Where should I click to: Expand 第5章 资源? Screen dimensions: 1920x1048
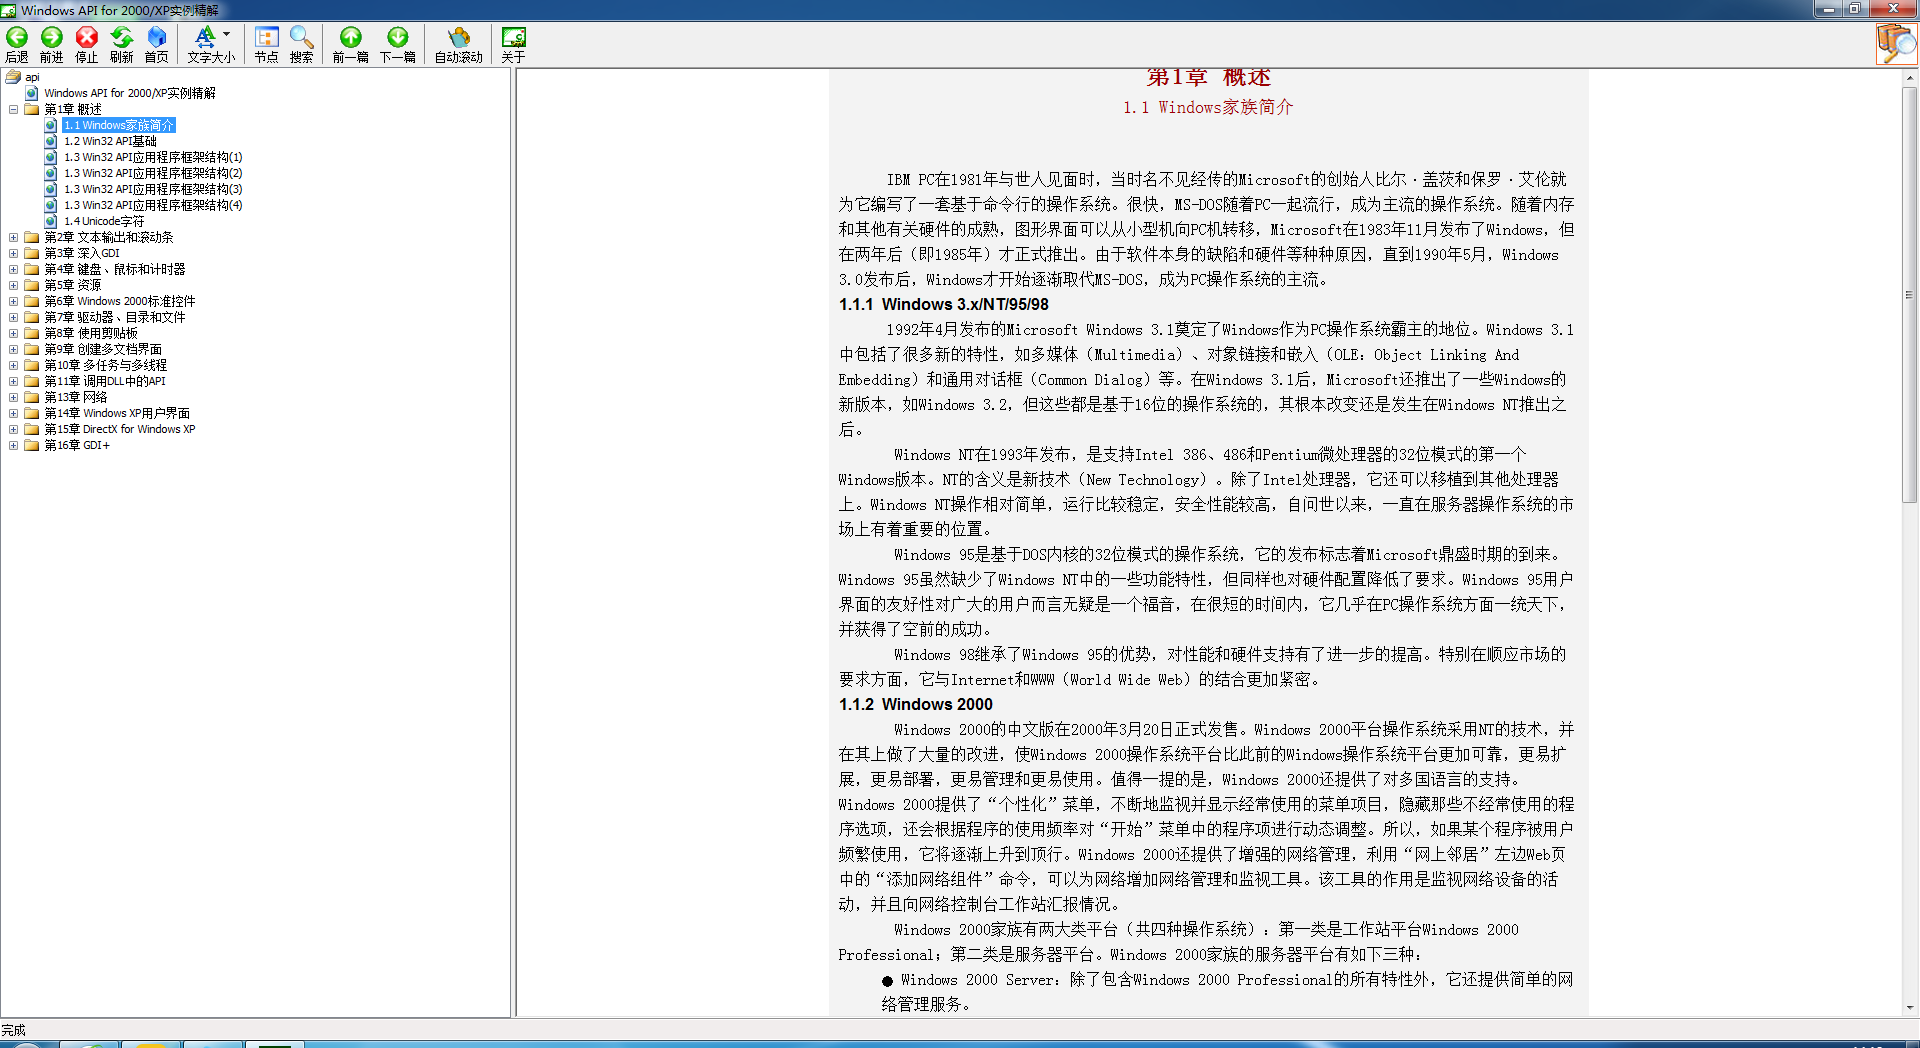13,285
